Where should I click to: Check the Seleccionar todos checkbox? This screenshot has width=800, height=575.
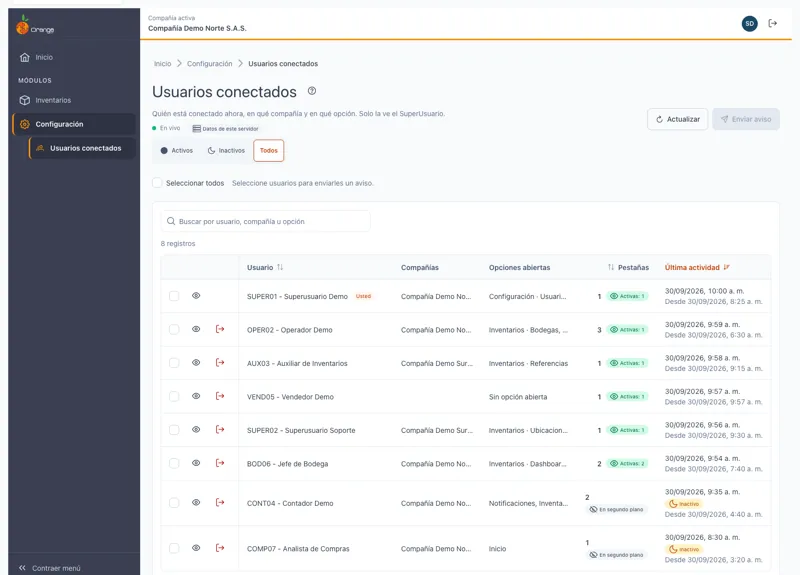[157, 183]
